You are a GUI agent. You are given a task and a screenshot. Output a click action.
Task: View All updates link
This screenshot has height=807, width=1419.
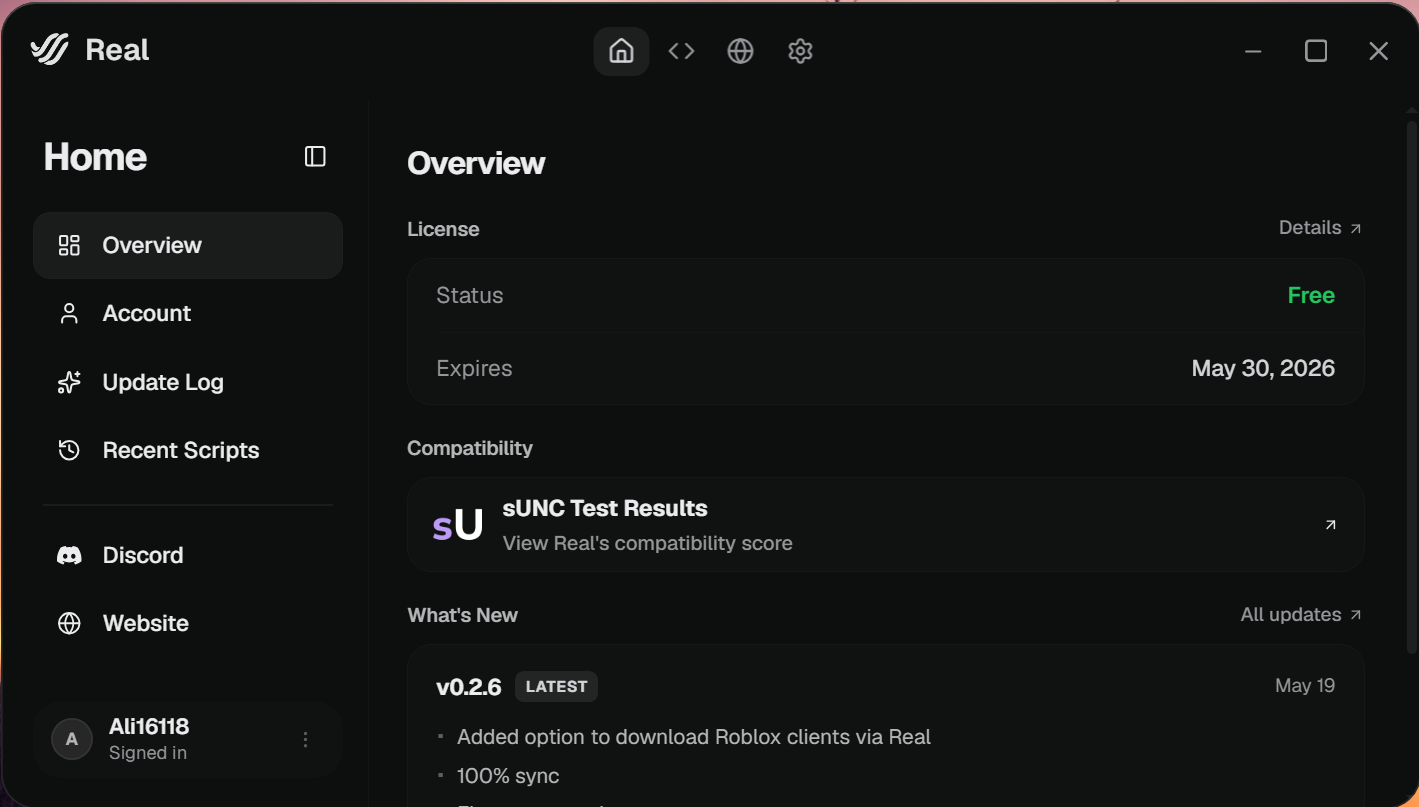(1301, 615)
